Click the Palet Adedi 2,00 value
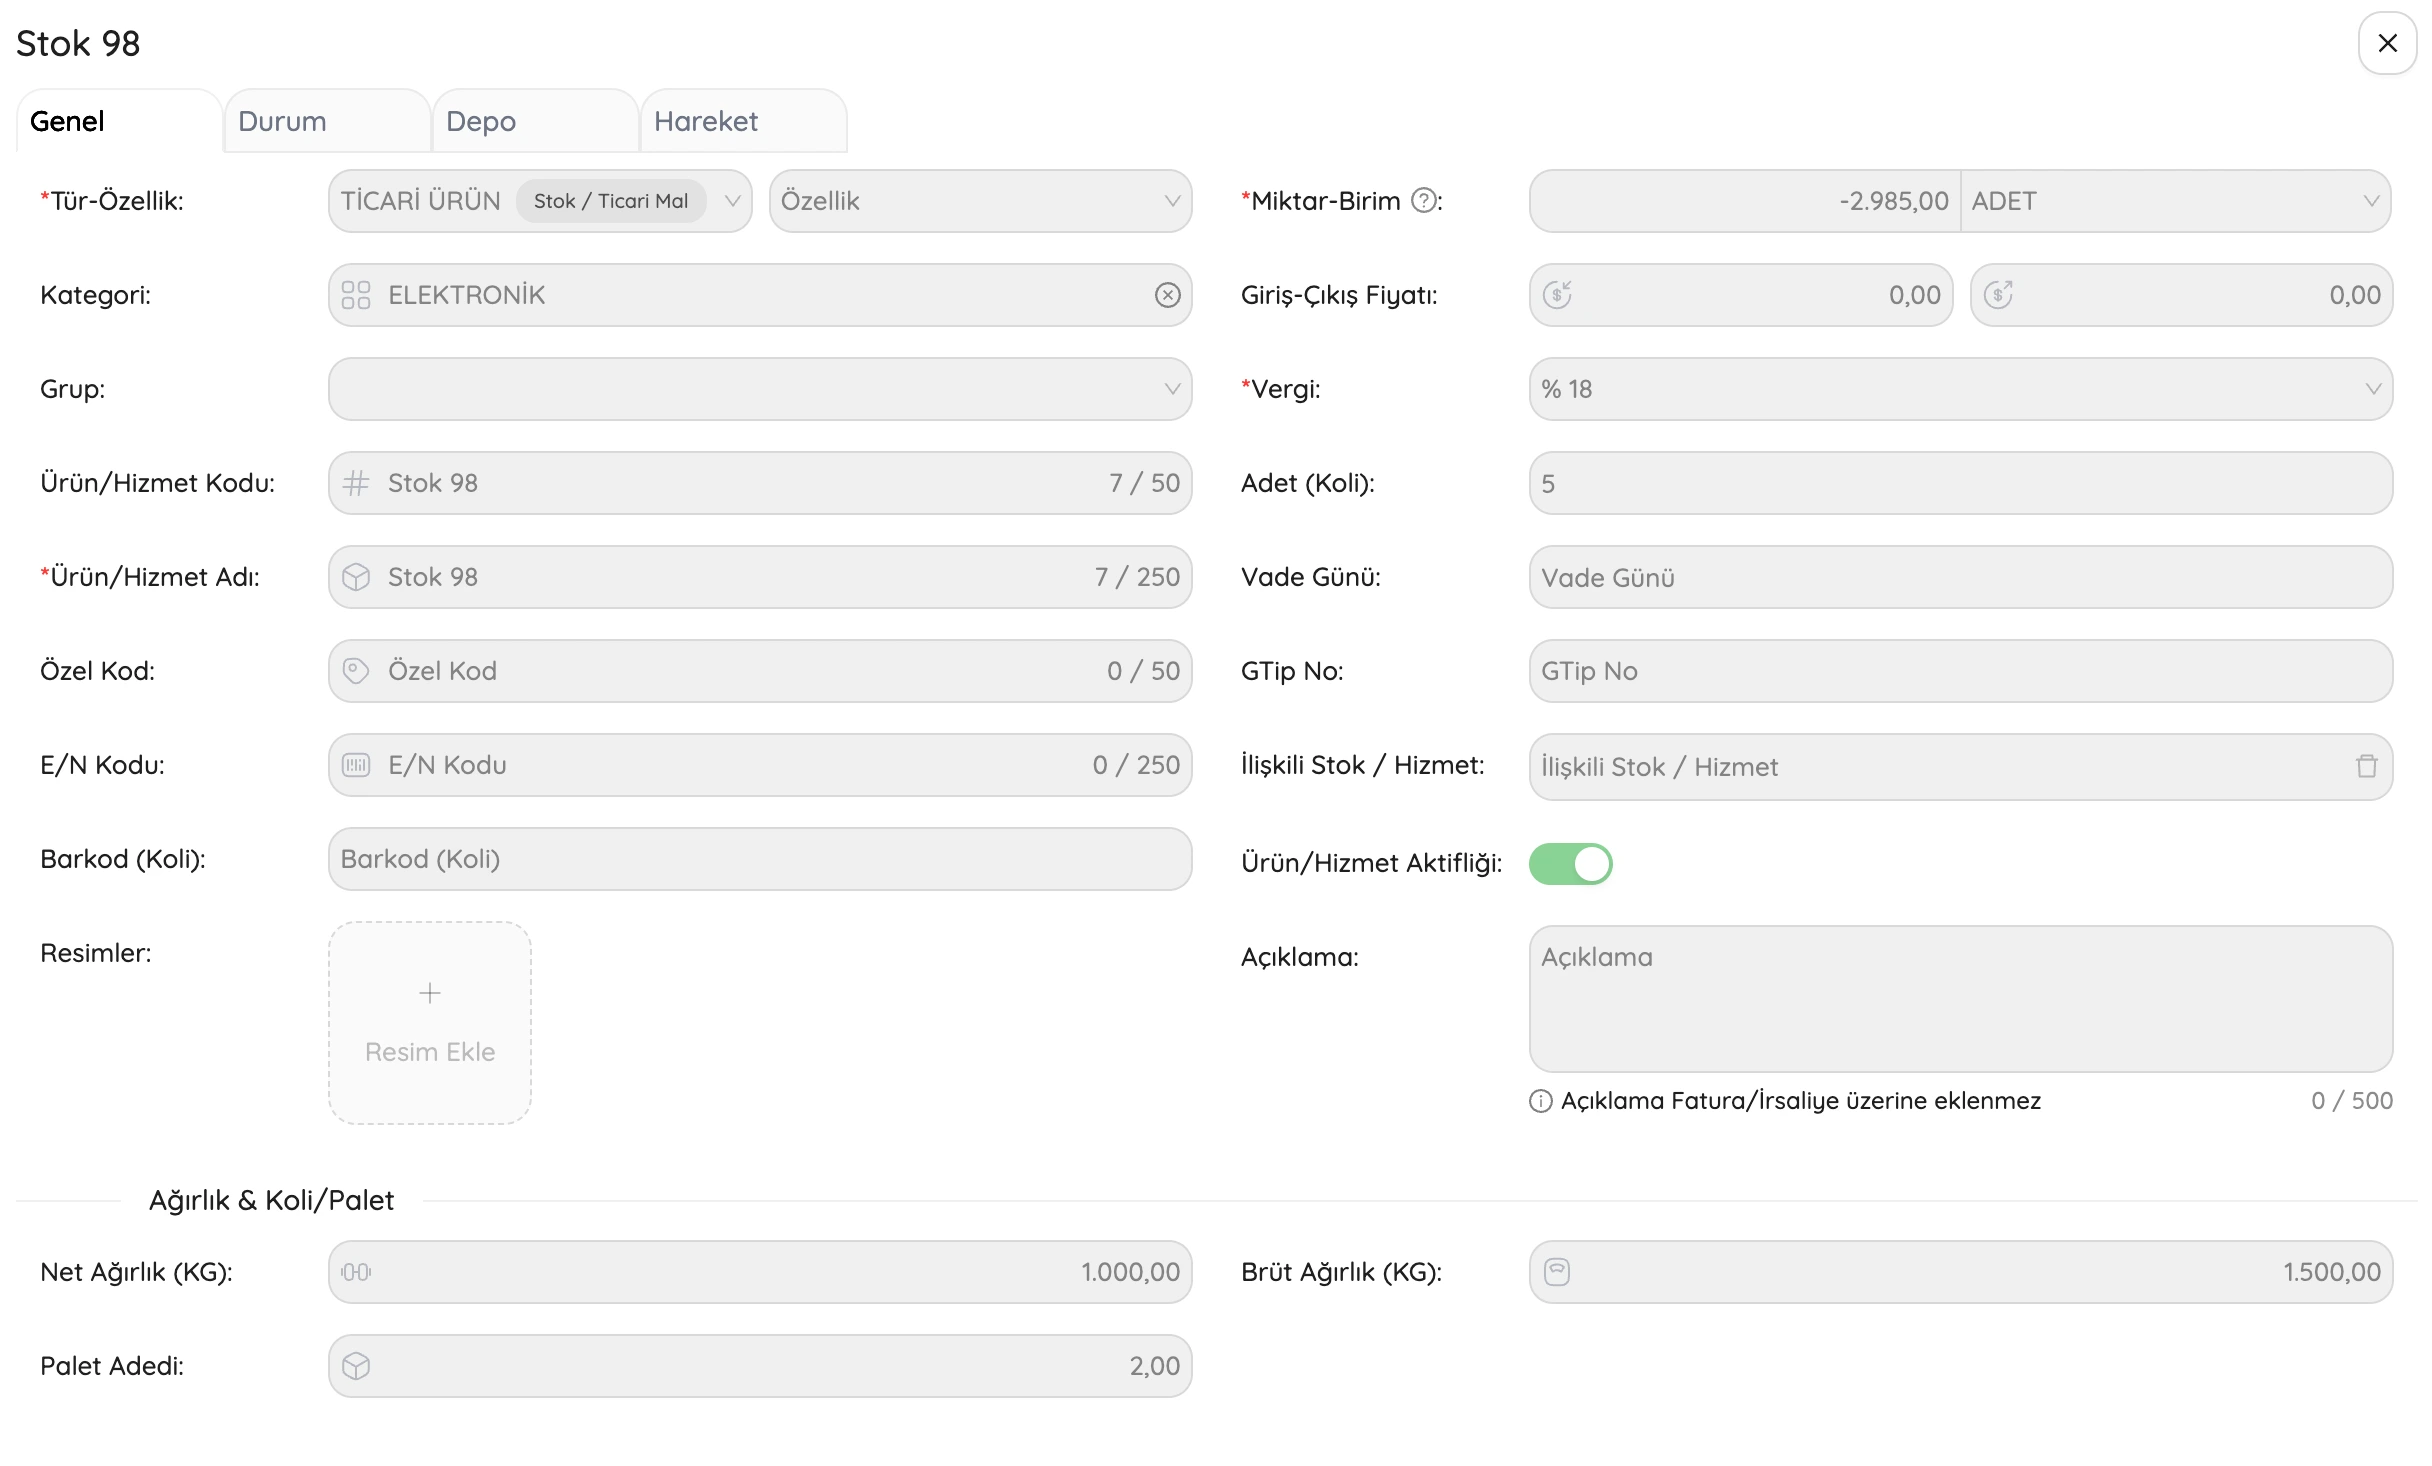The width and height of the screenshot is (2432, 1466). (x=1155, y=1366)
